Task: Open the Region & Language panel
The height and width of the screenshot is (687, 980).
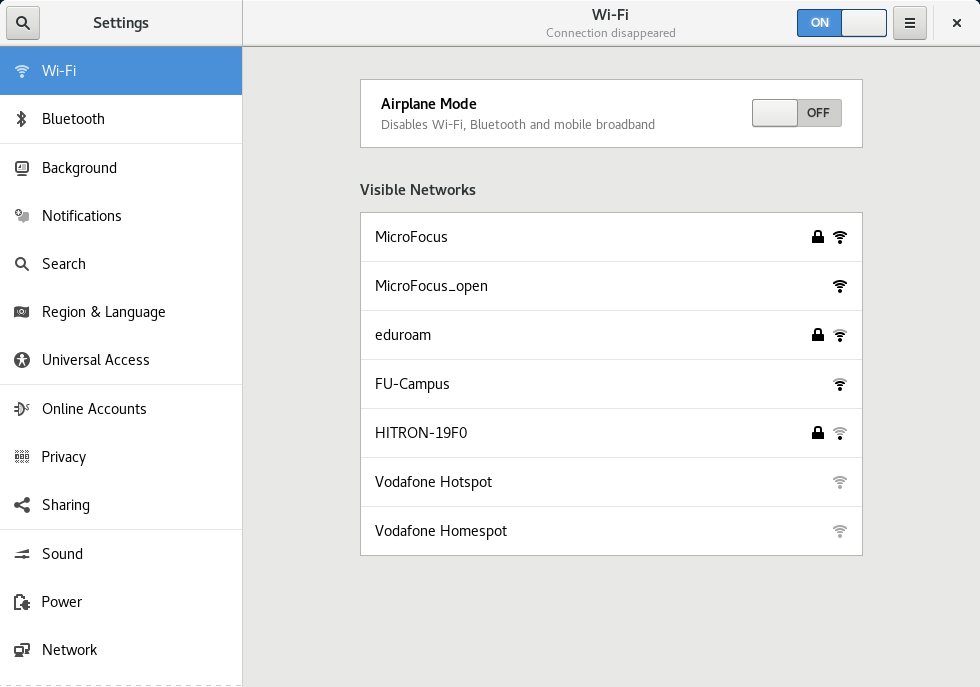Action: tap(103, 312)
